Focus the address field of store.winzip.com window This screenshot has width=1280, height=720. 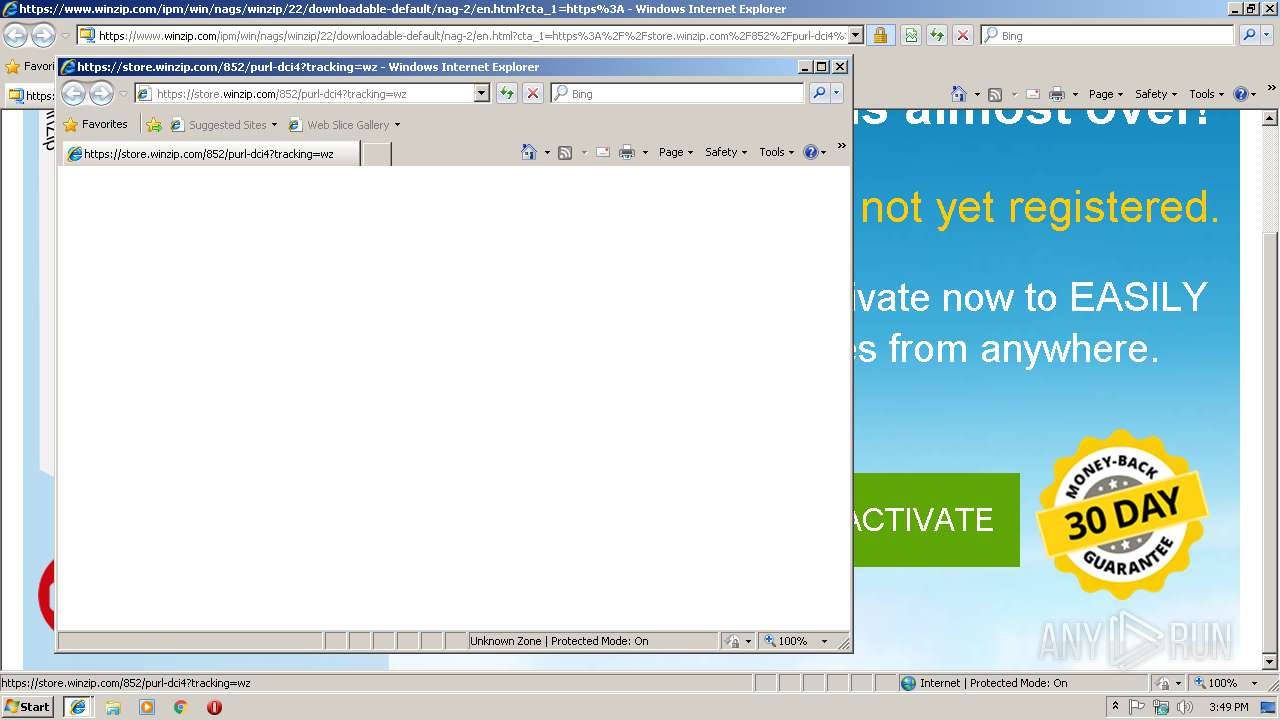coord(313,93)
